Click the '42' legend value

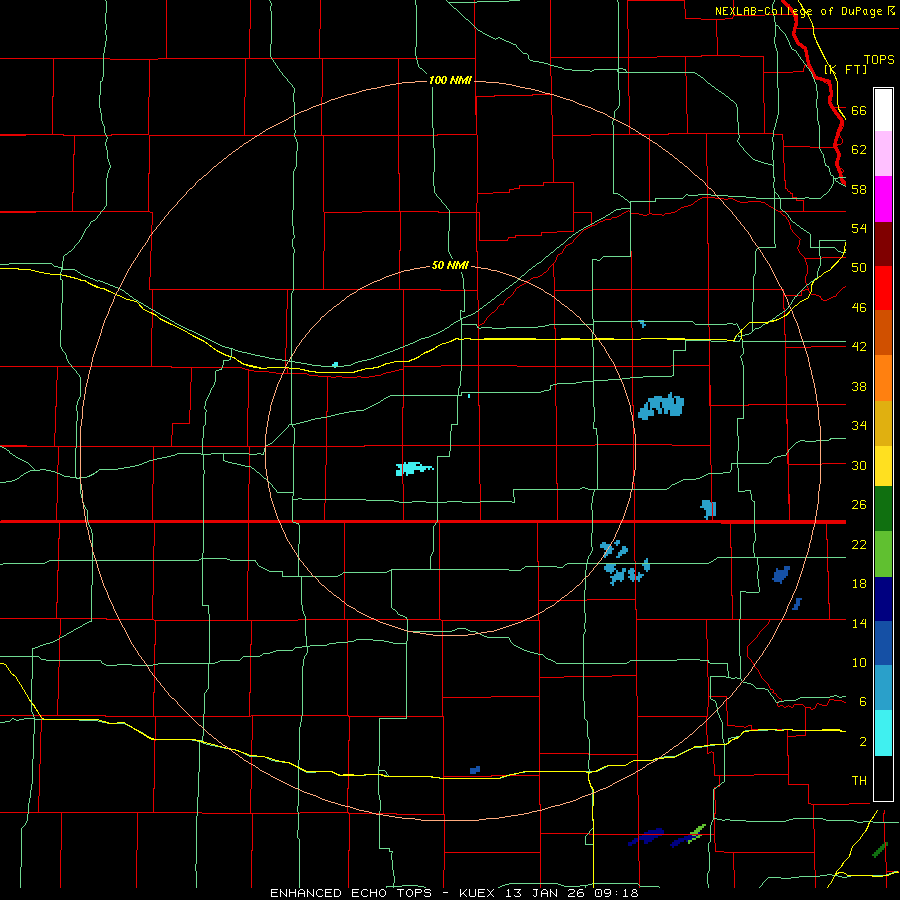click(859, 347)
